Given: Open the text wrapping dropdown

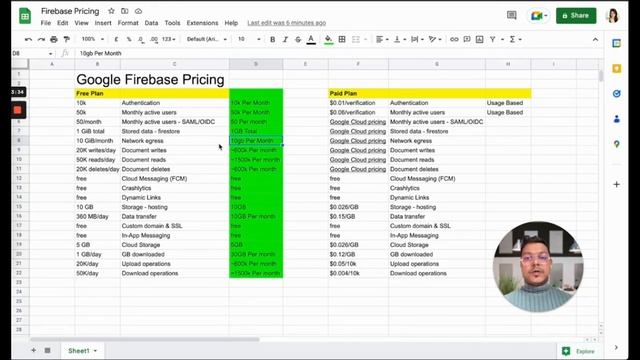Looking at the screenshot, I should [417, 39].
